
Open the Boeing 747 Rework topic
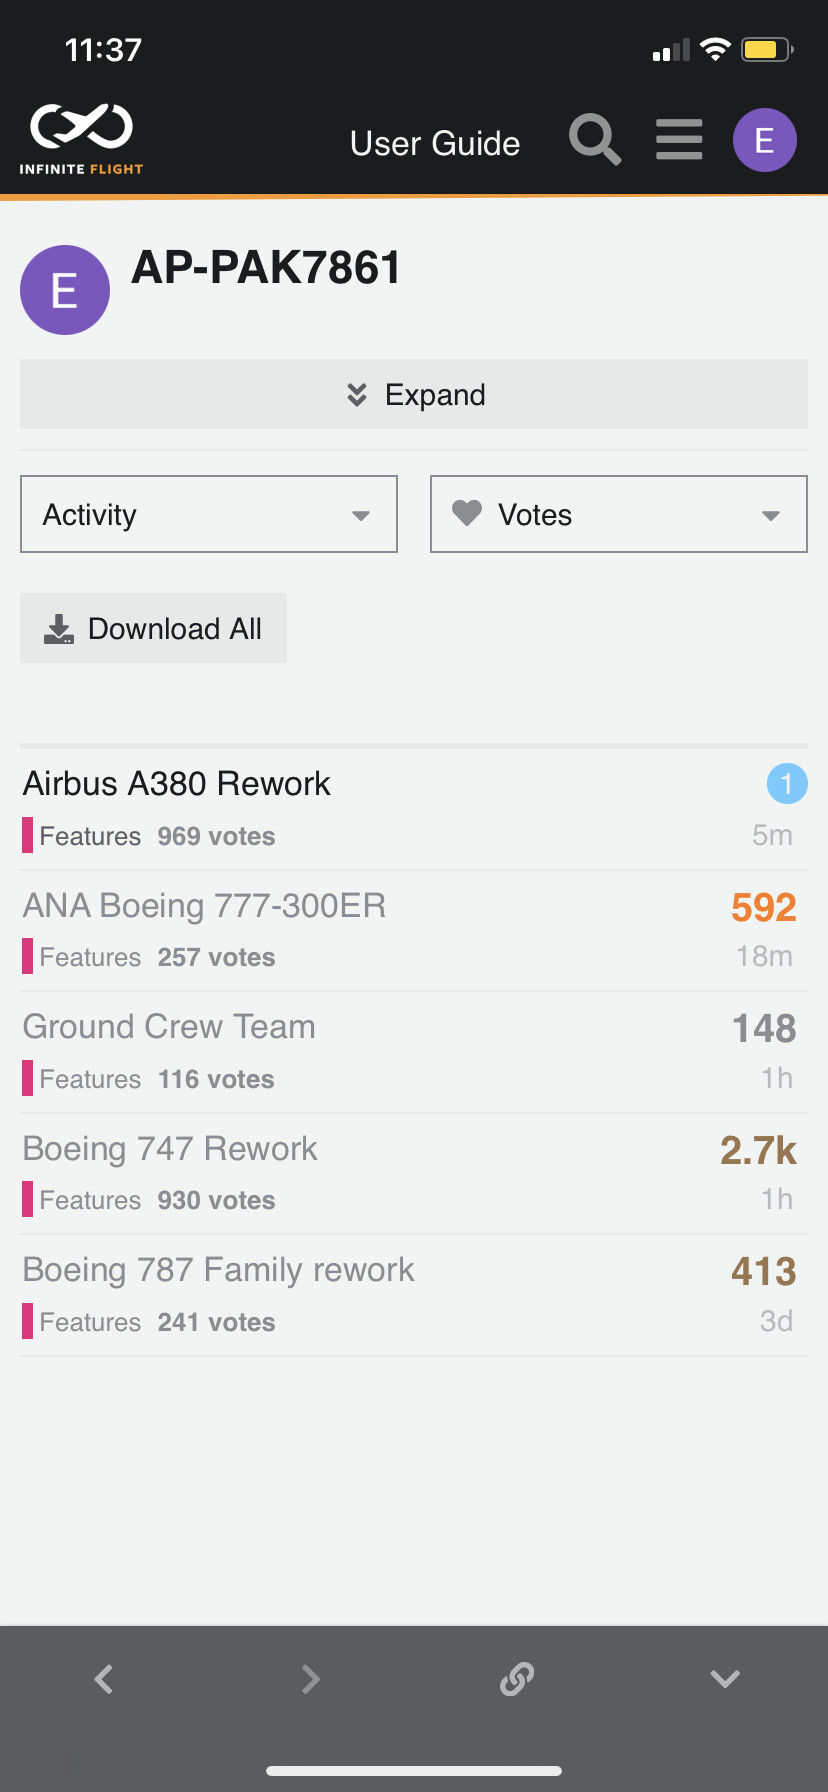coord(170,1149)
